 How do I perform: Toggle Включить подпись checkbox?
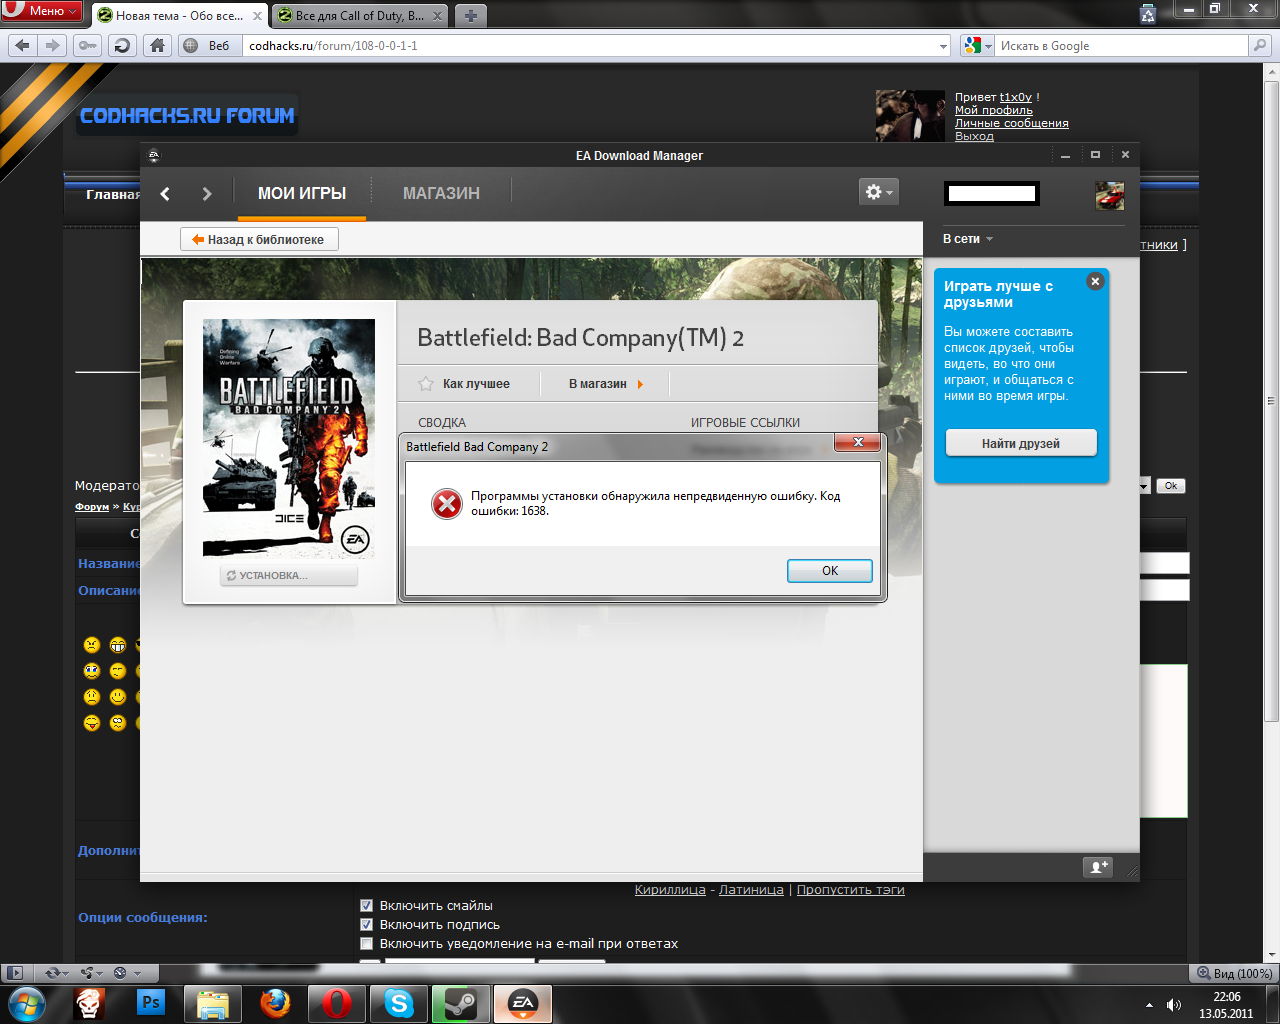click(x=366, y=924)
